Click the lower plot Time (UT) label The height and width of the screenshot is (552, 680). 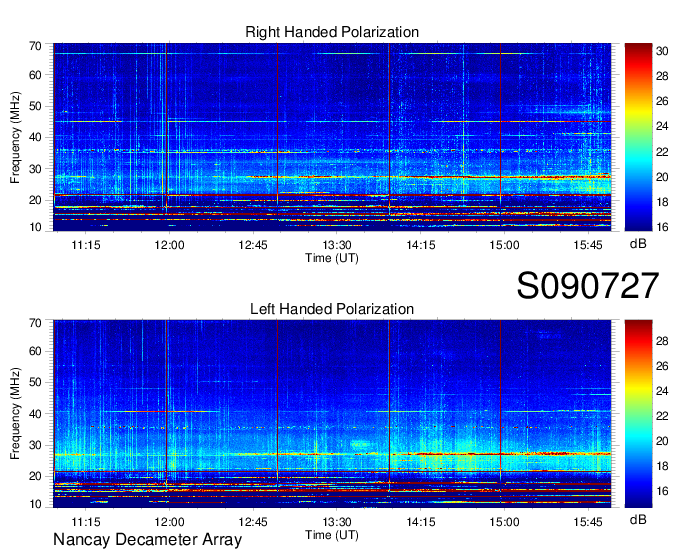pyautogui.click(x=332, y=535)
